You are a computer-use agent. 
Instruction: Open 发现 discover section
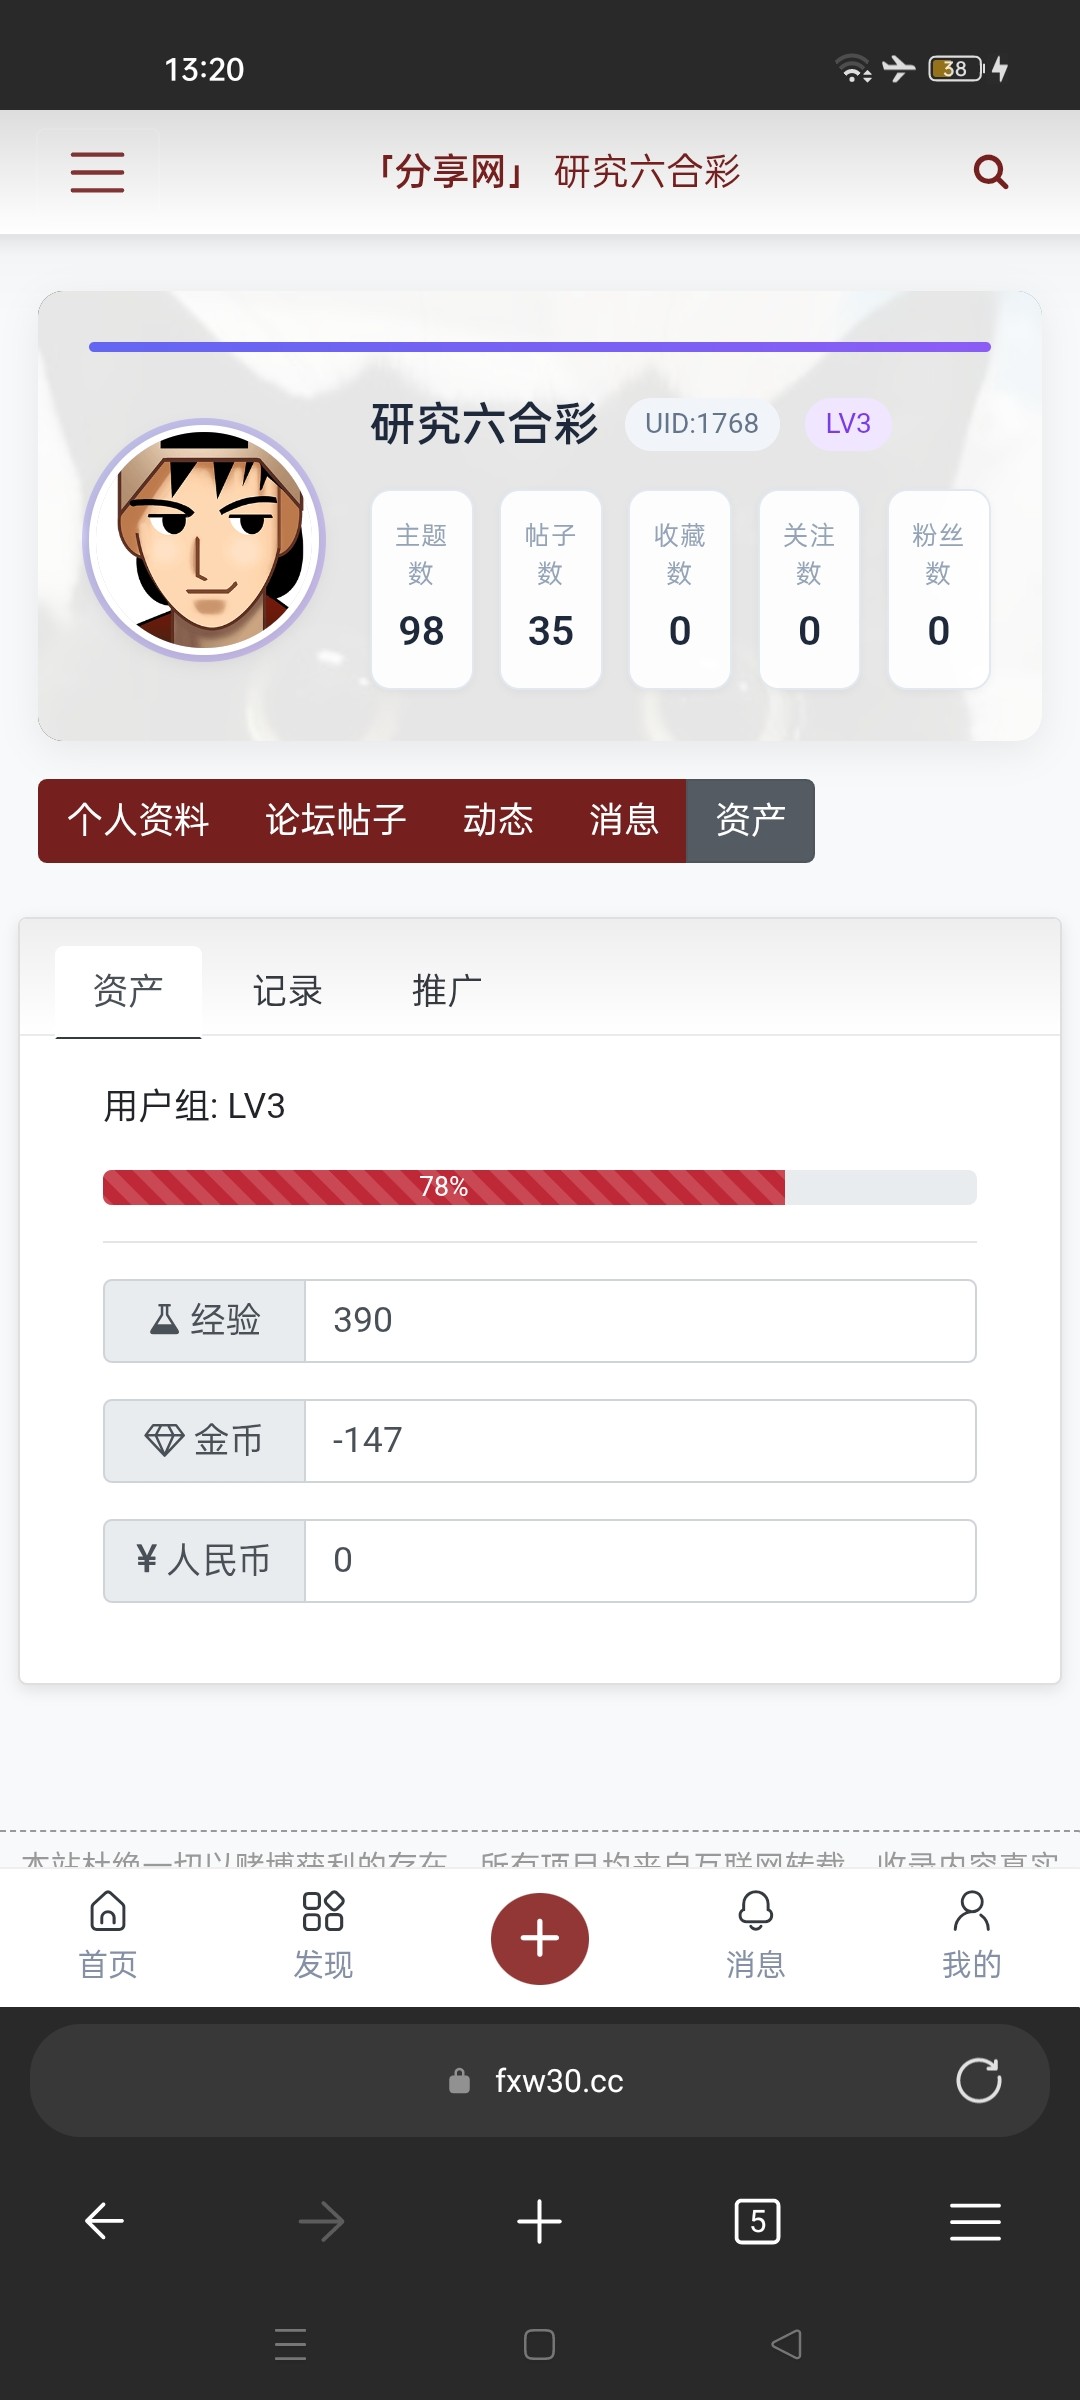(323, 1934)
